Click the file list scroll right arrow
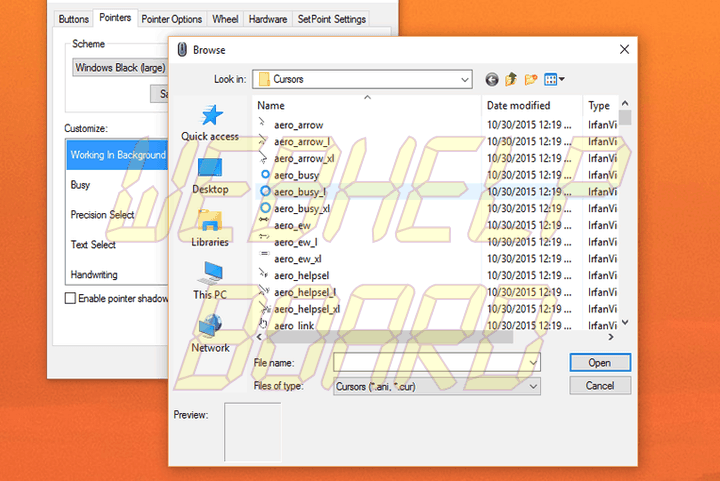Viewport: 720px width, 481px height. (x=611, y=337)
